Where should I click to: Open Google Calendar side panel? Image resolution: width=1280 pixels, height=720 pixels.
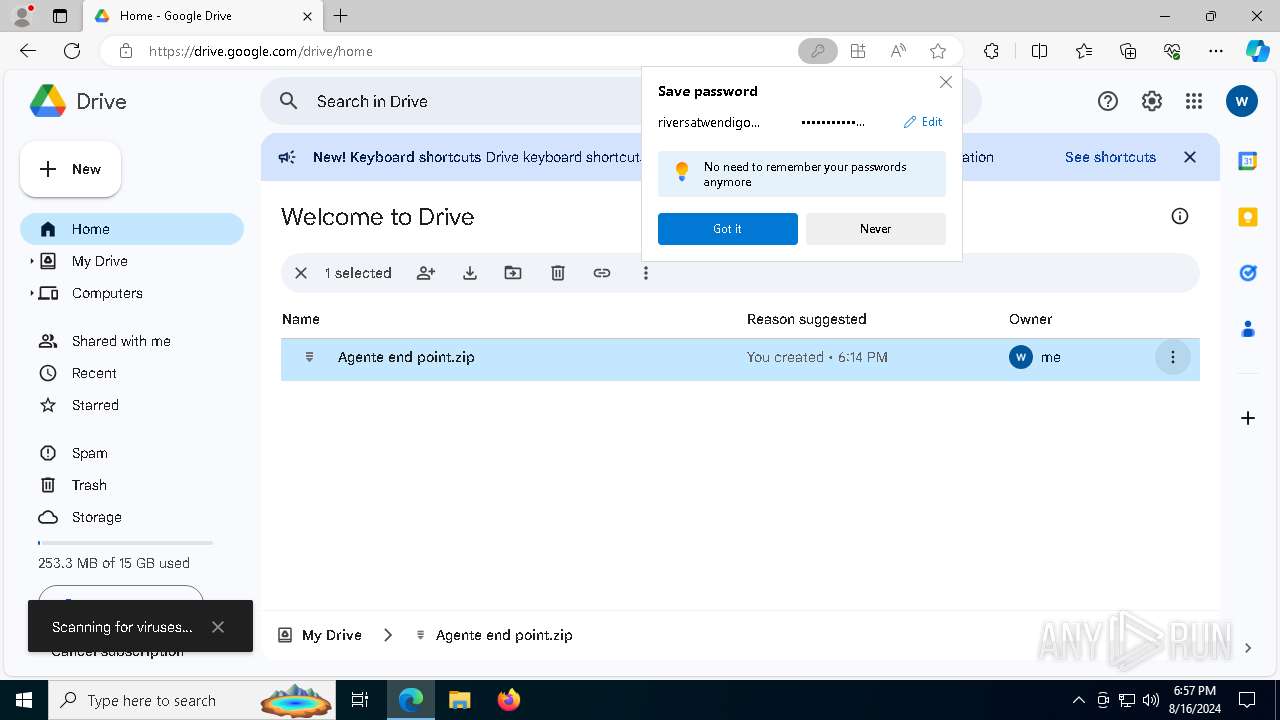(1248, 161)
